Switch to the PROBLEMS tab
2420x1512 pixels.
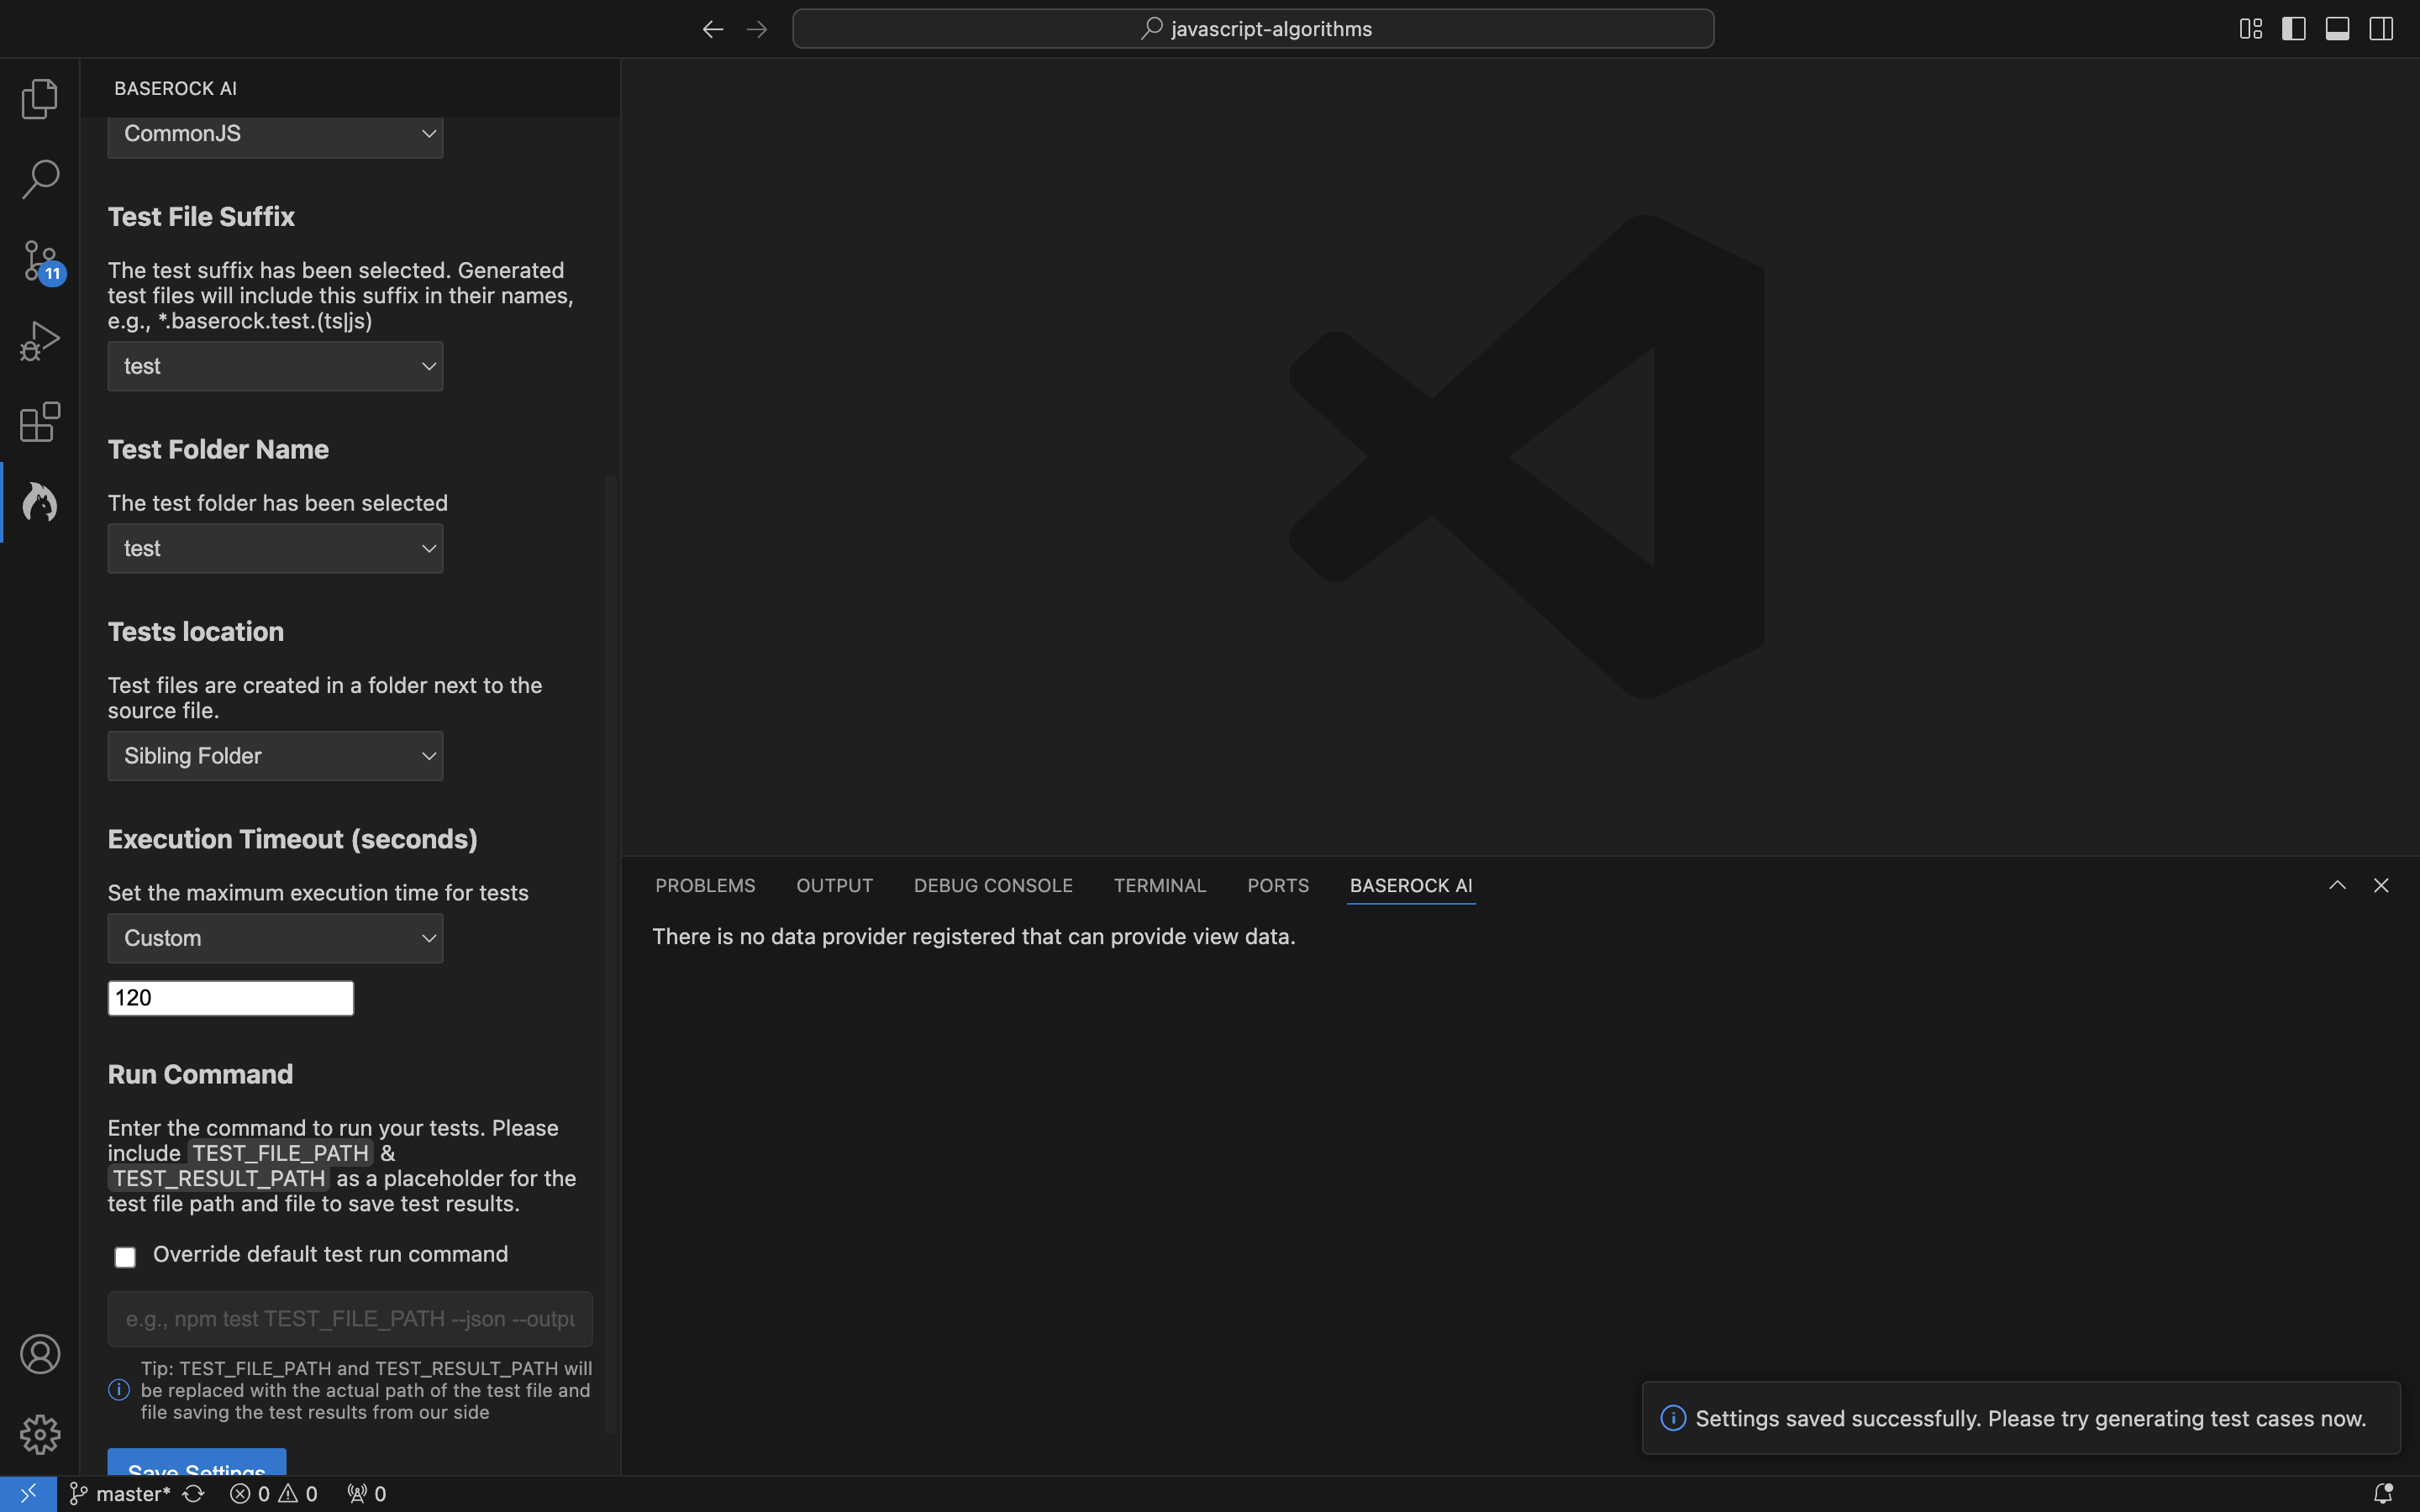[x=705, y=886]
